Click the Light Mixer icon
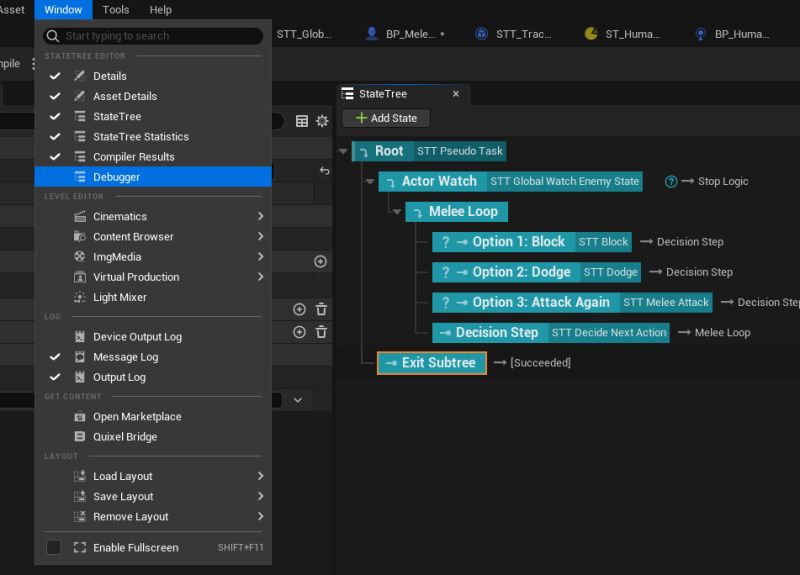 point(80,297)
